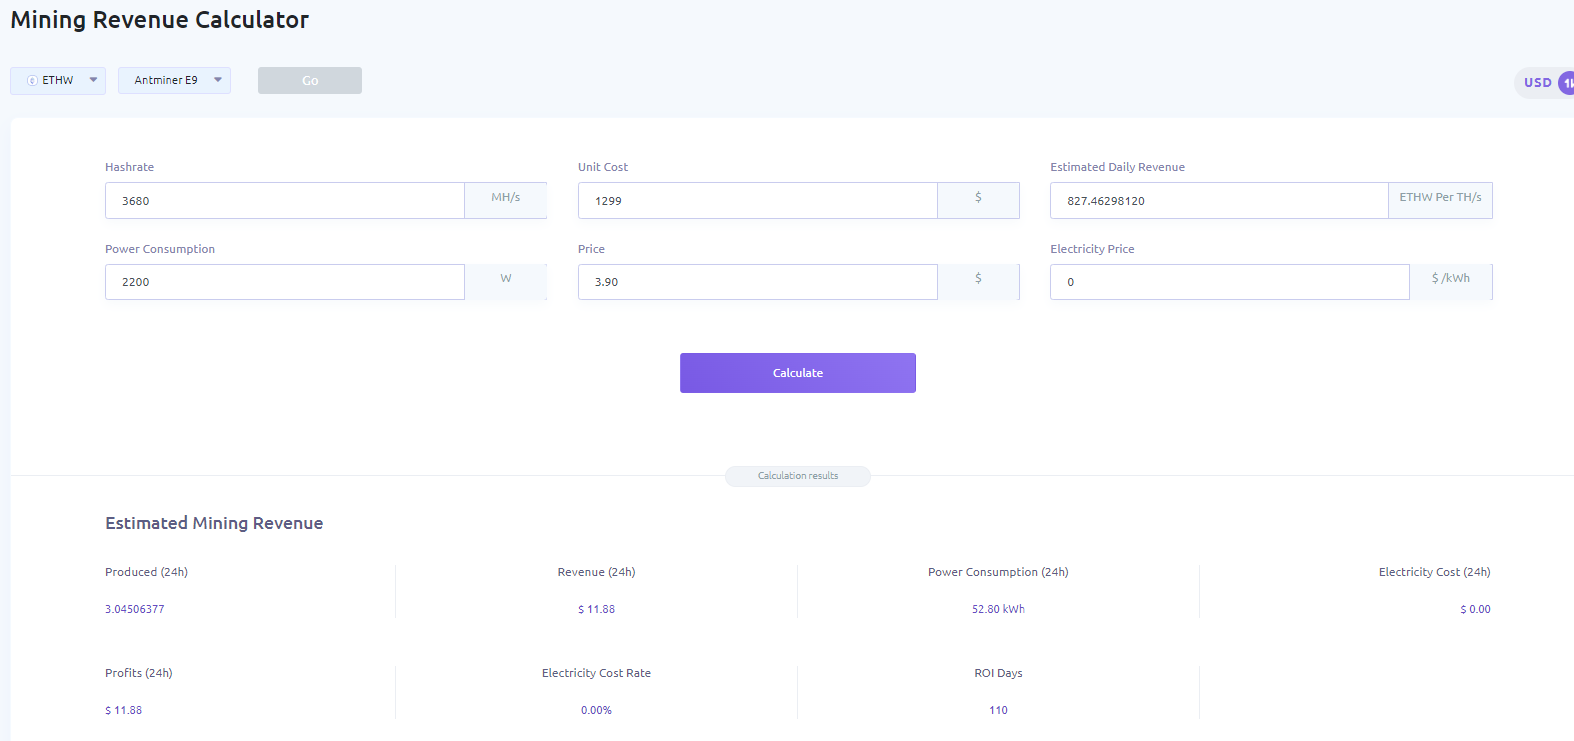The width and height of the screenshot is (1574, 741).
Task: Click the Electricity Price input field
Action: click(x=1229, y=282)
